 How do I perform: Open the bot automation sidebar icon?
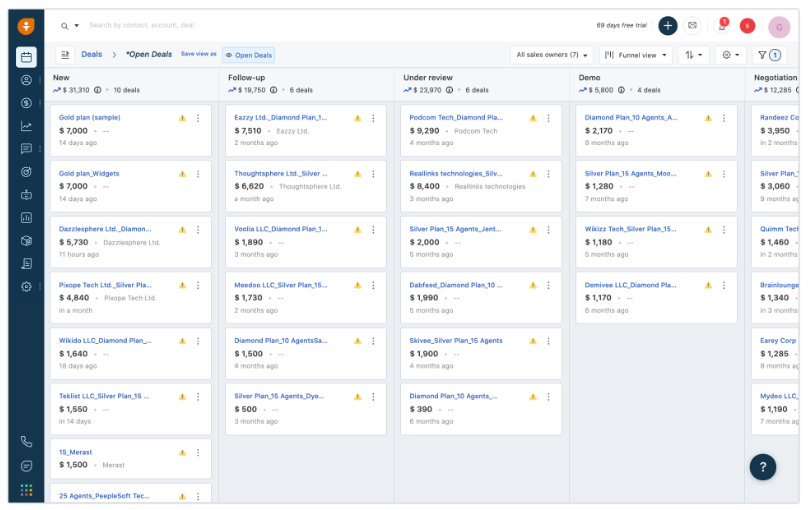26,195
